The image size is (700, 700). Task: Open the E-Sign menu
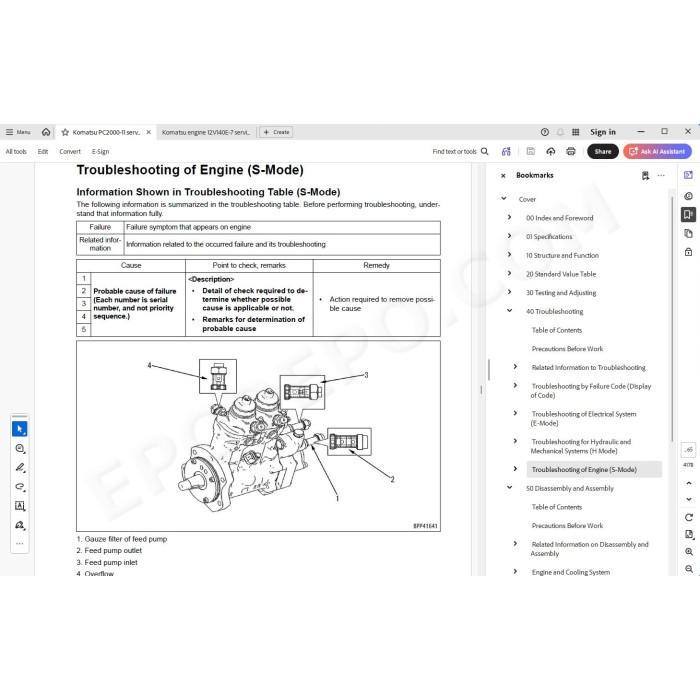point(100,152)
